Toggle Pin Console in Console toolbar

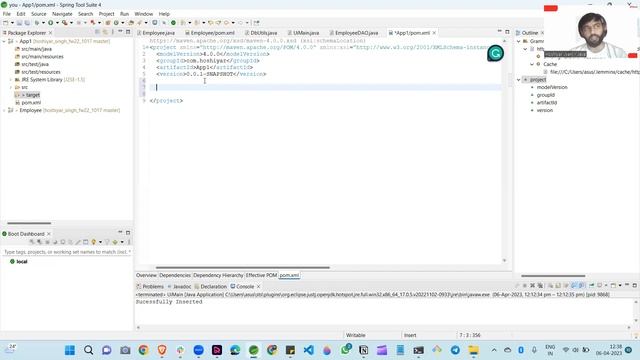(591, 286)
